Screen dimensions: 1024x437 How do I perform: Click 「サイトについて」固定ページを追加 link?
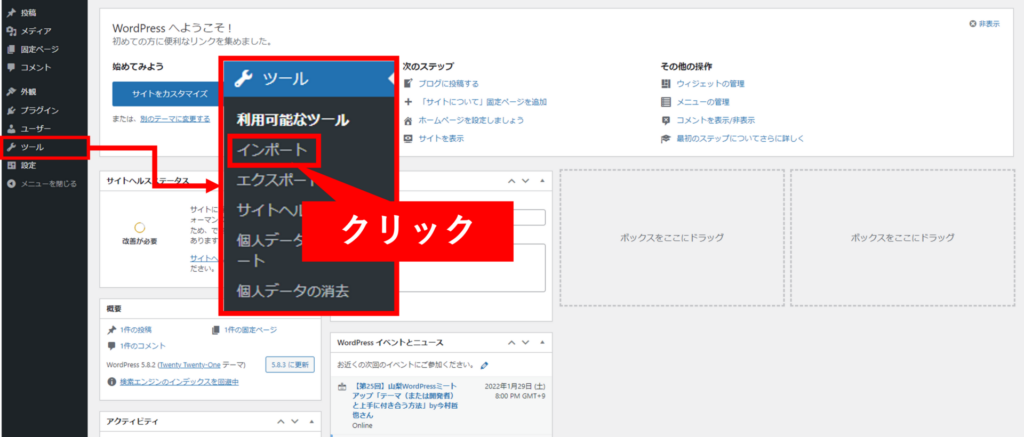tap(482, 102)
